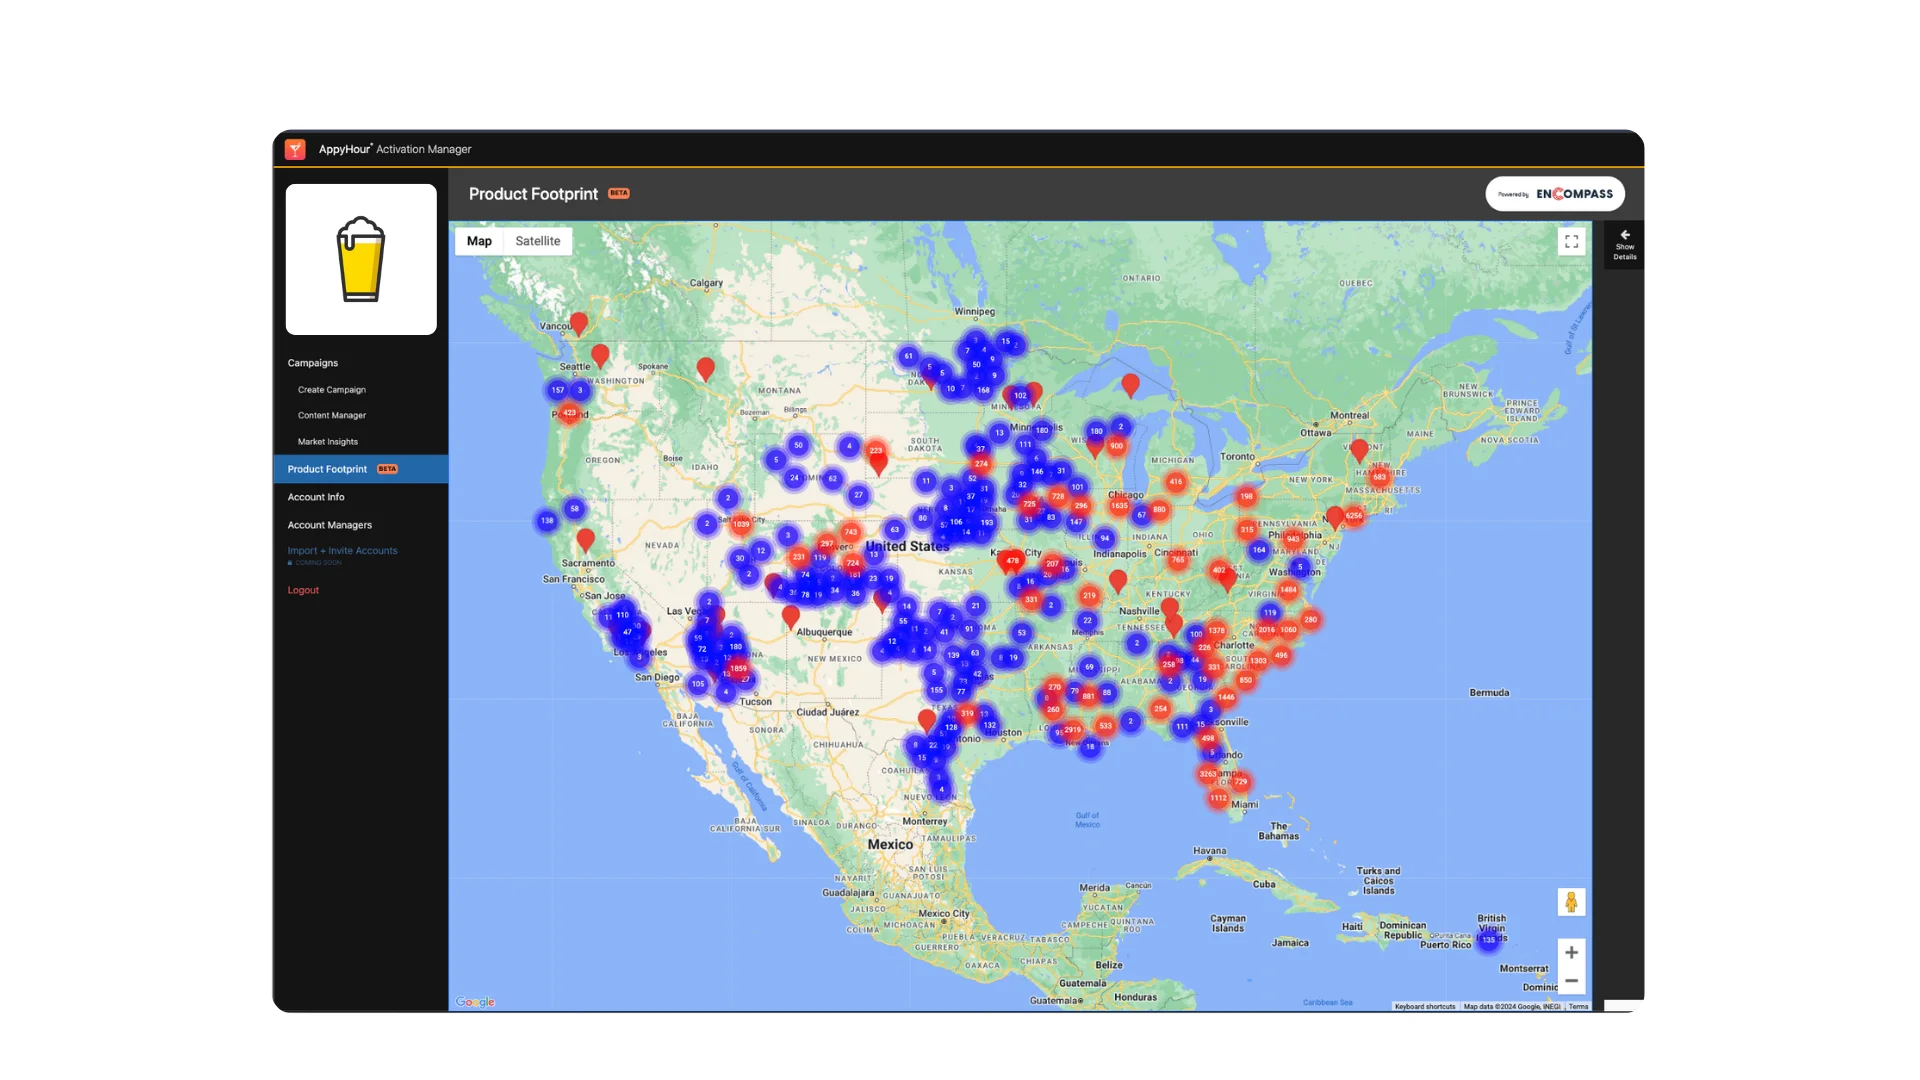Collapse the details panel with Show Details

[x=1624, y=245]
